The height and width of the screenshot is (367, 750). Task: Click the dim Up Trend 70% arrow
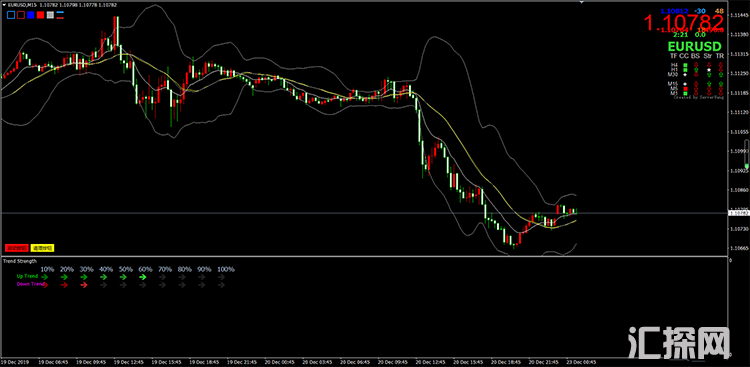tap(162, 277)
